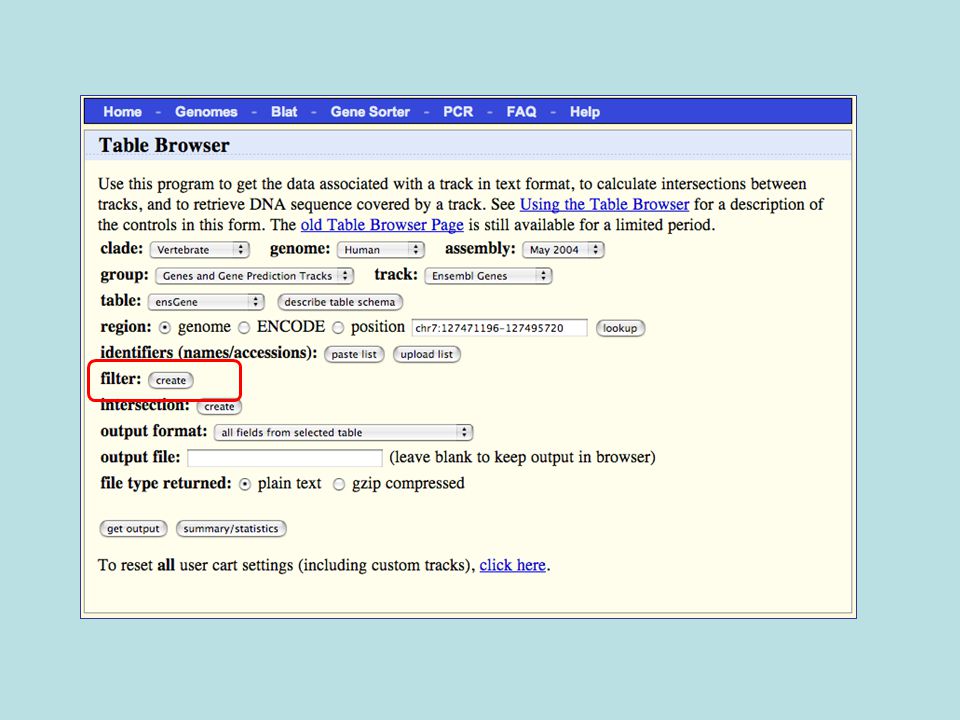Click the paste list identifiers button
960x720 pixels.
[354, 354]
